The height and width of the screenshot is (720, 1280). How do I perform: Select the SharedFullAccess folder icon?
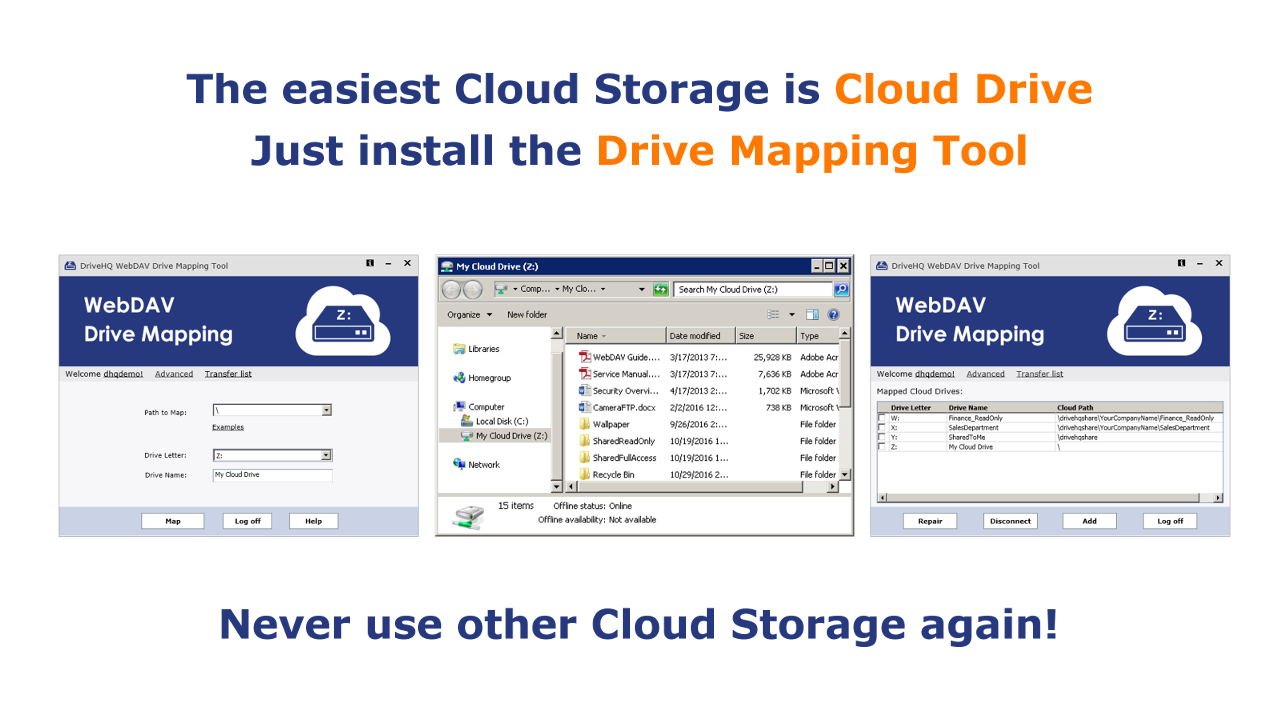point(585,458)
